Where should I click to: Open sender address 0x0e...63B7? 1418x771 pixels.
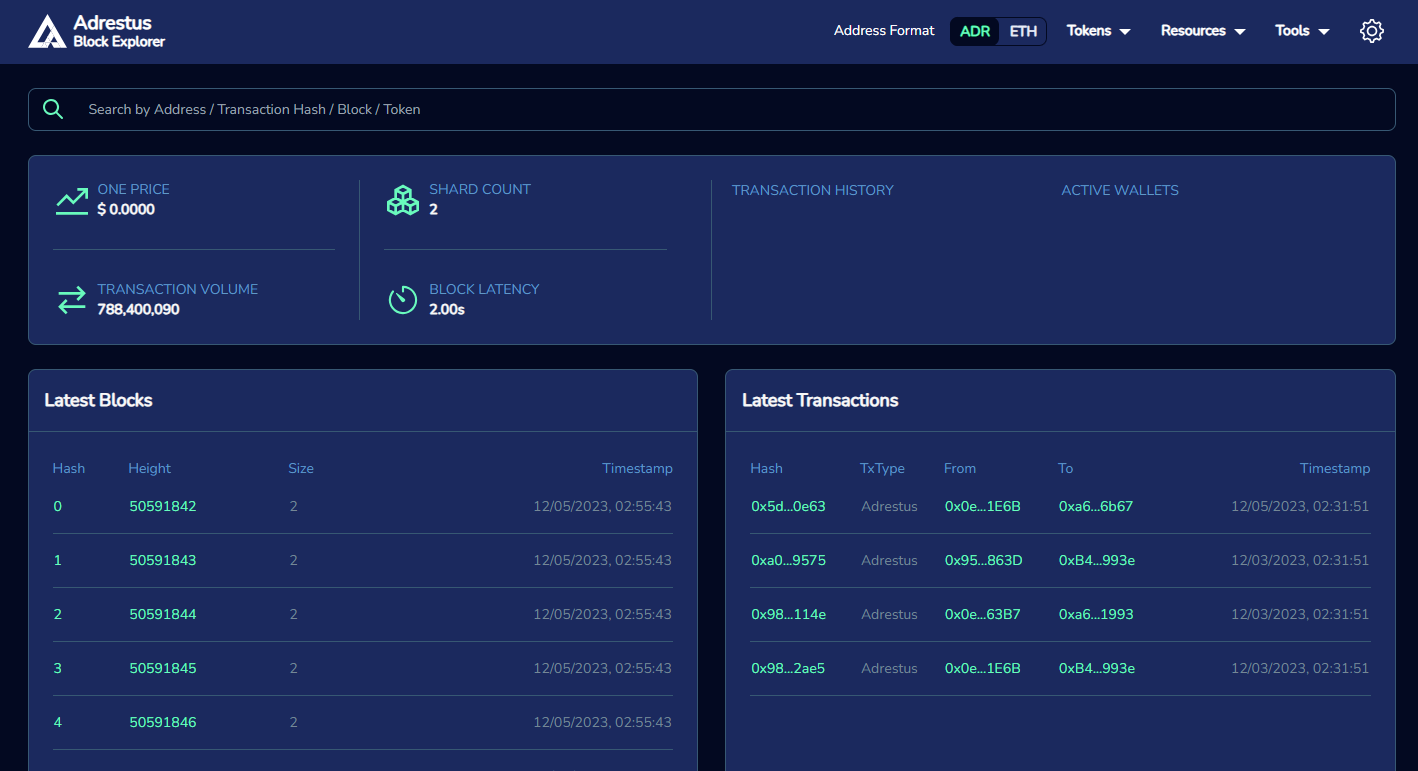(x=982, y=614)
